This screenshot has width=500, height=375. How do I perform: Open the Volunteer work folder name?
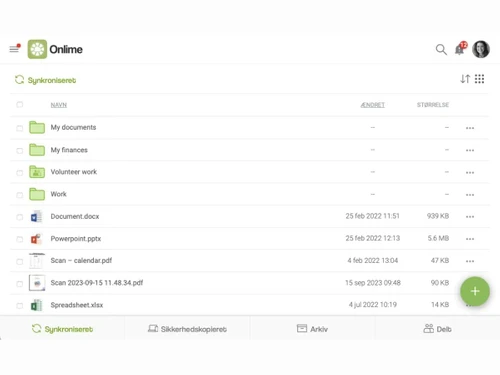(74, 172)
